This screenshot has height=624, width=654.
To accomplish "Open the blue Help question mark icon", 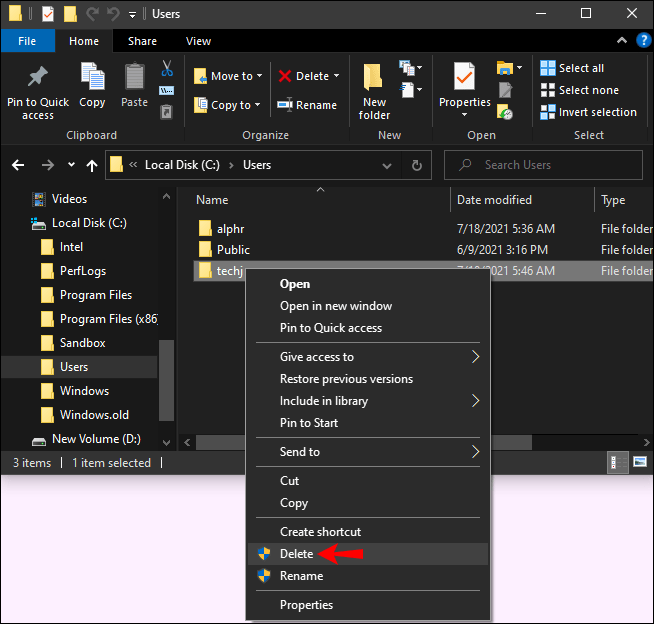I will (644, 40).
